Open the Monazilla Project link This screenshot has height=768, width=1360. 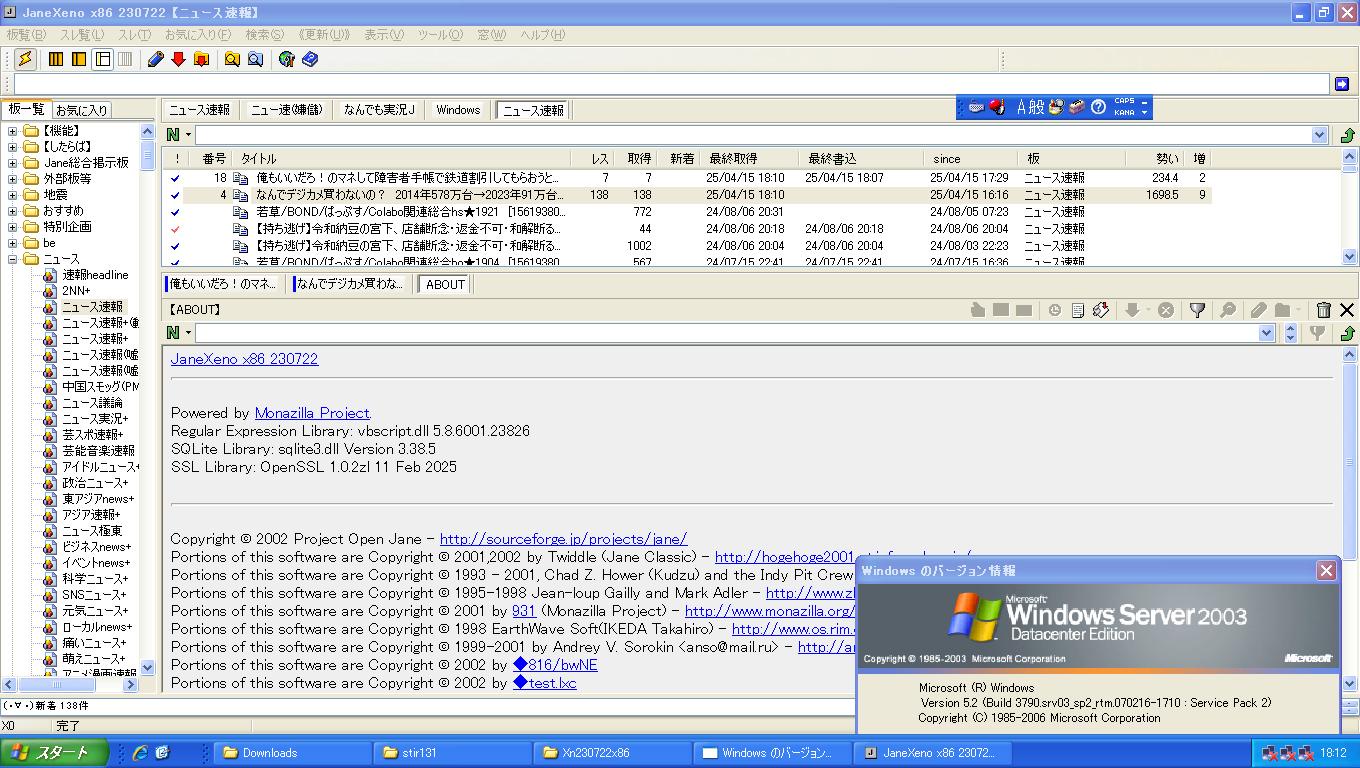312,413
